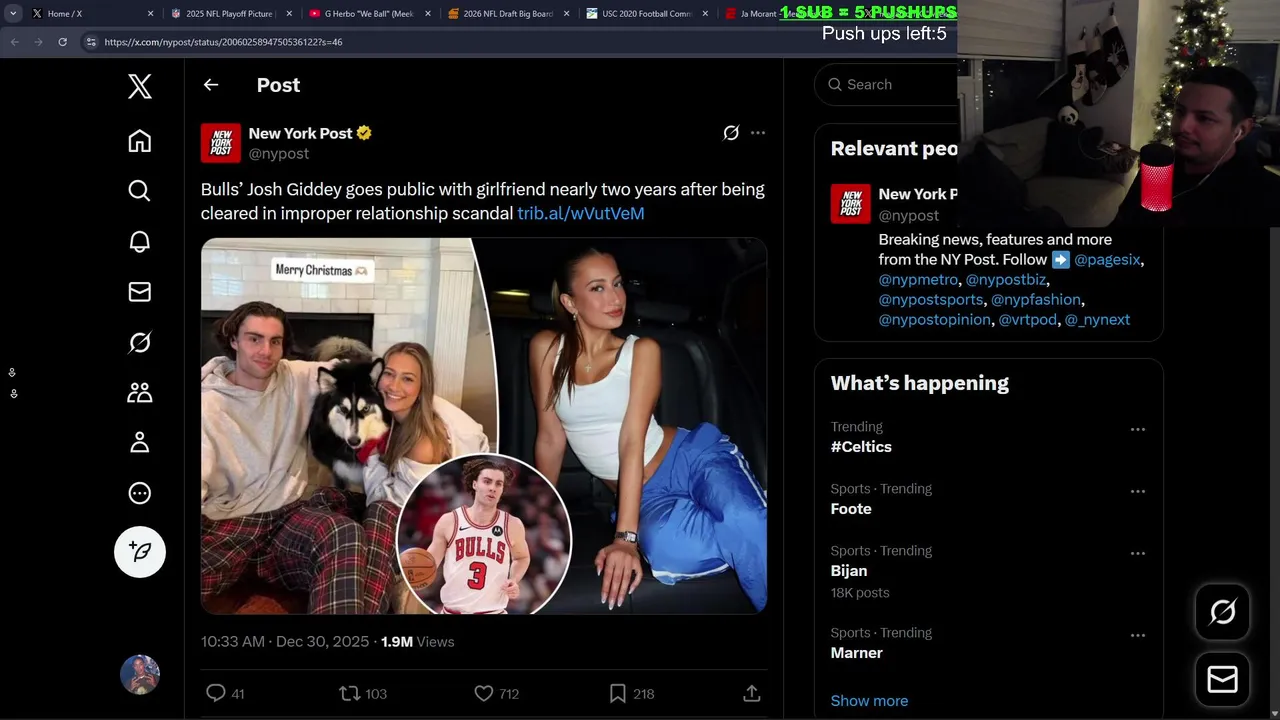This screenshot has height=720, width=1280.
Task: Click the 1.9M Views count
Action: click(417, 642)
